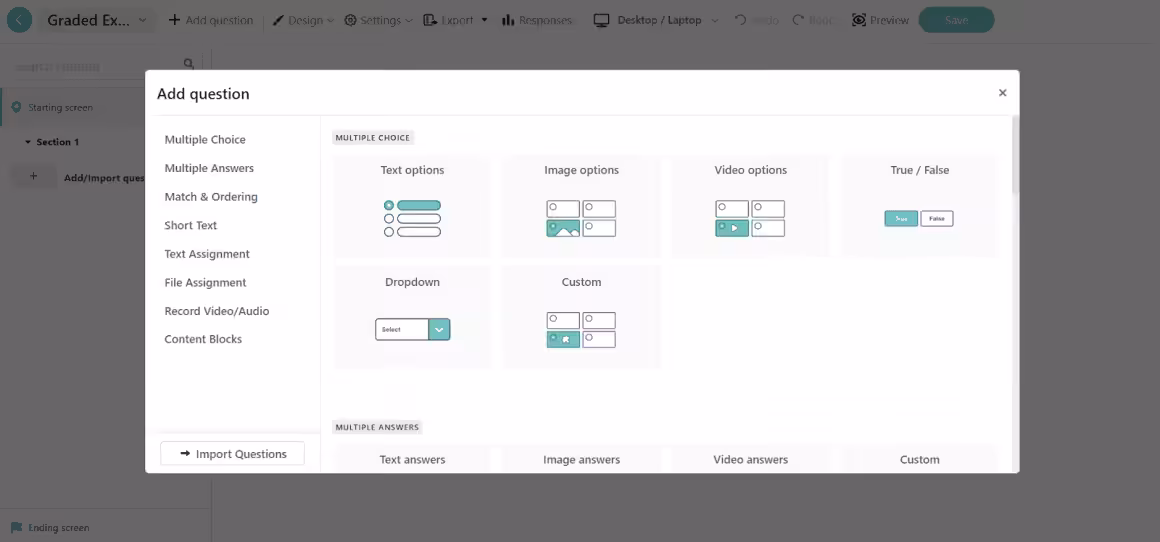The width and height of the screenshot is (1160, 542).
Task: Select Starting screen in sidebar
Action: 72,107
